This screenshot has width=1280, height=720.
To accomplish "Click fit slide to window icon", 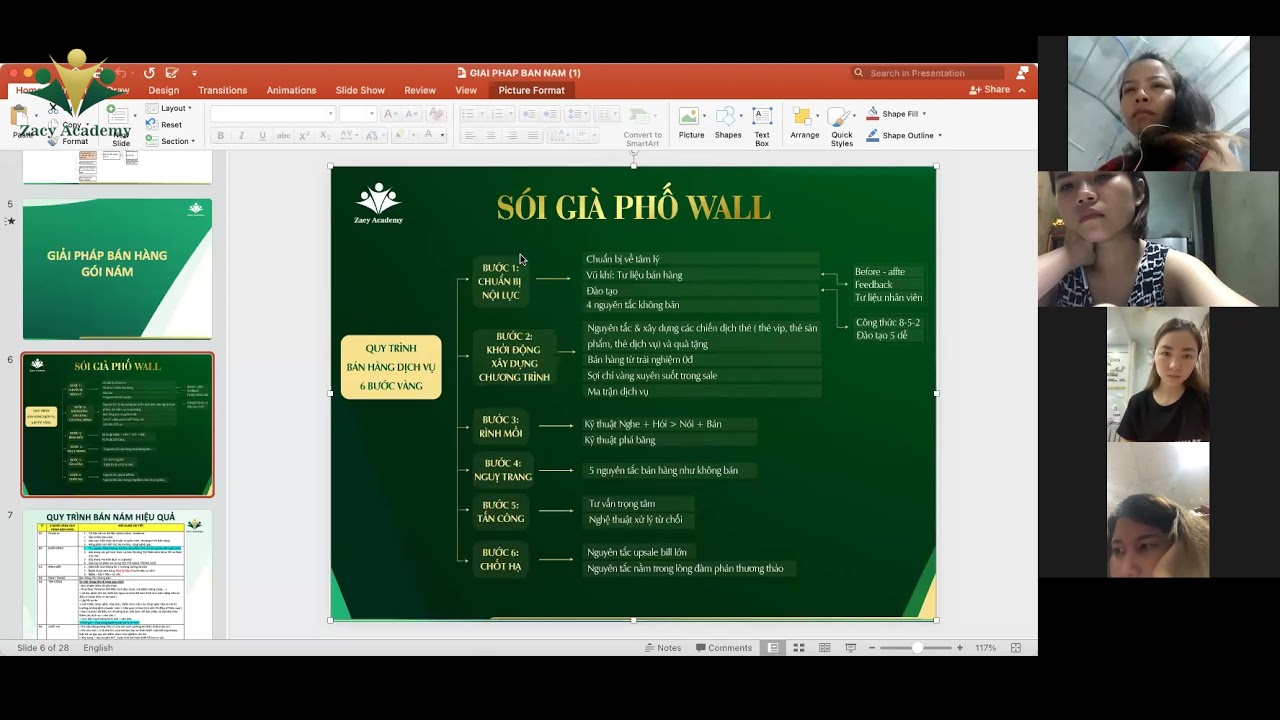I will (1017, 648).
